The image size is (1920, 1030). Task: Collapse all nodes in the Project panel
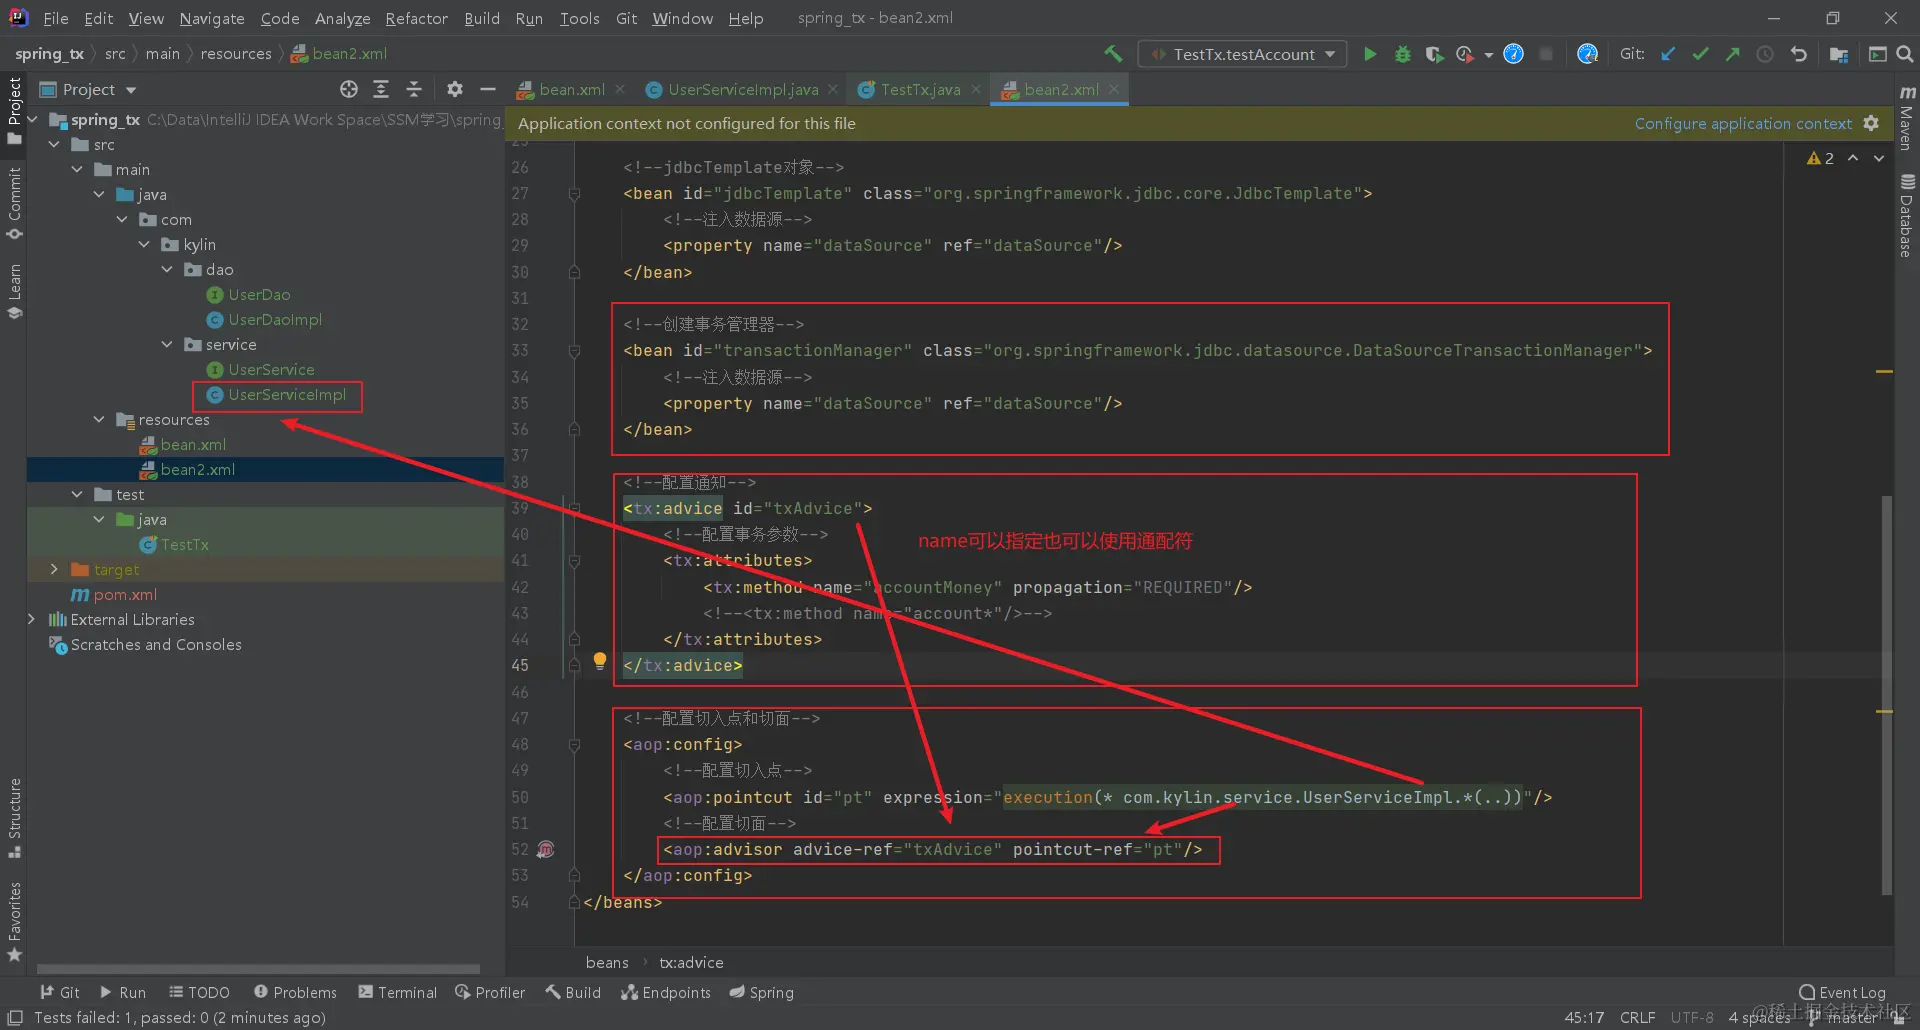pyautogui.click(x=414, y=90)
